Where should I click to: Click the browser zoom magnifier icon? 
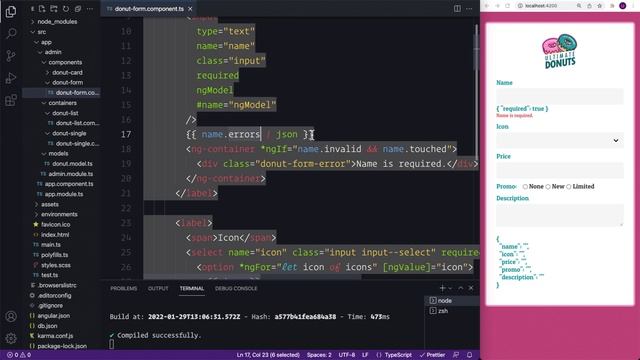point(579,6)
